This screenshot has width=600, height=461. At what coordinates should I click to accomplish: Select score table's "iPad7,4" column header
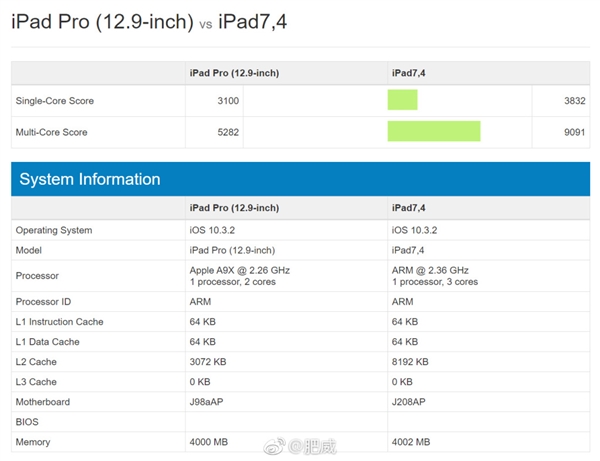pyautogui.click(x=408, y=73)
